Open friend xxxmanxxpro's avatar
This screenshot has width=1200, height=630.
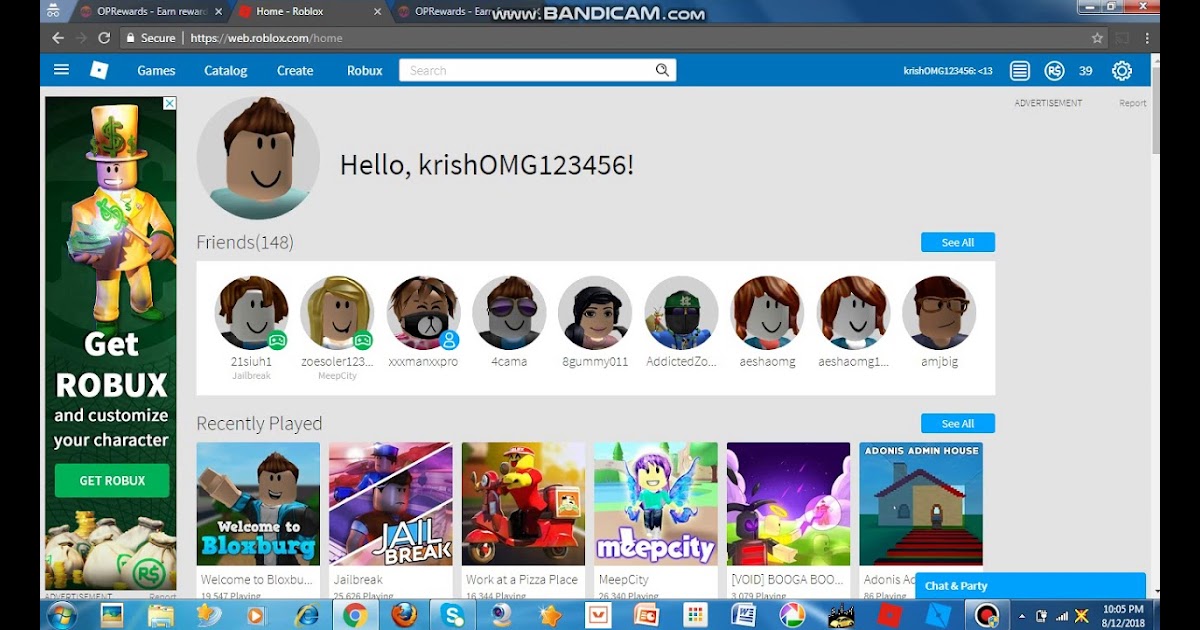point(423,313)
